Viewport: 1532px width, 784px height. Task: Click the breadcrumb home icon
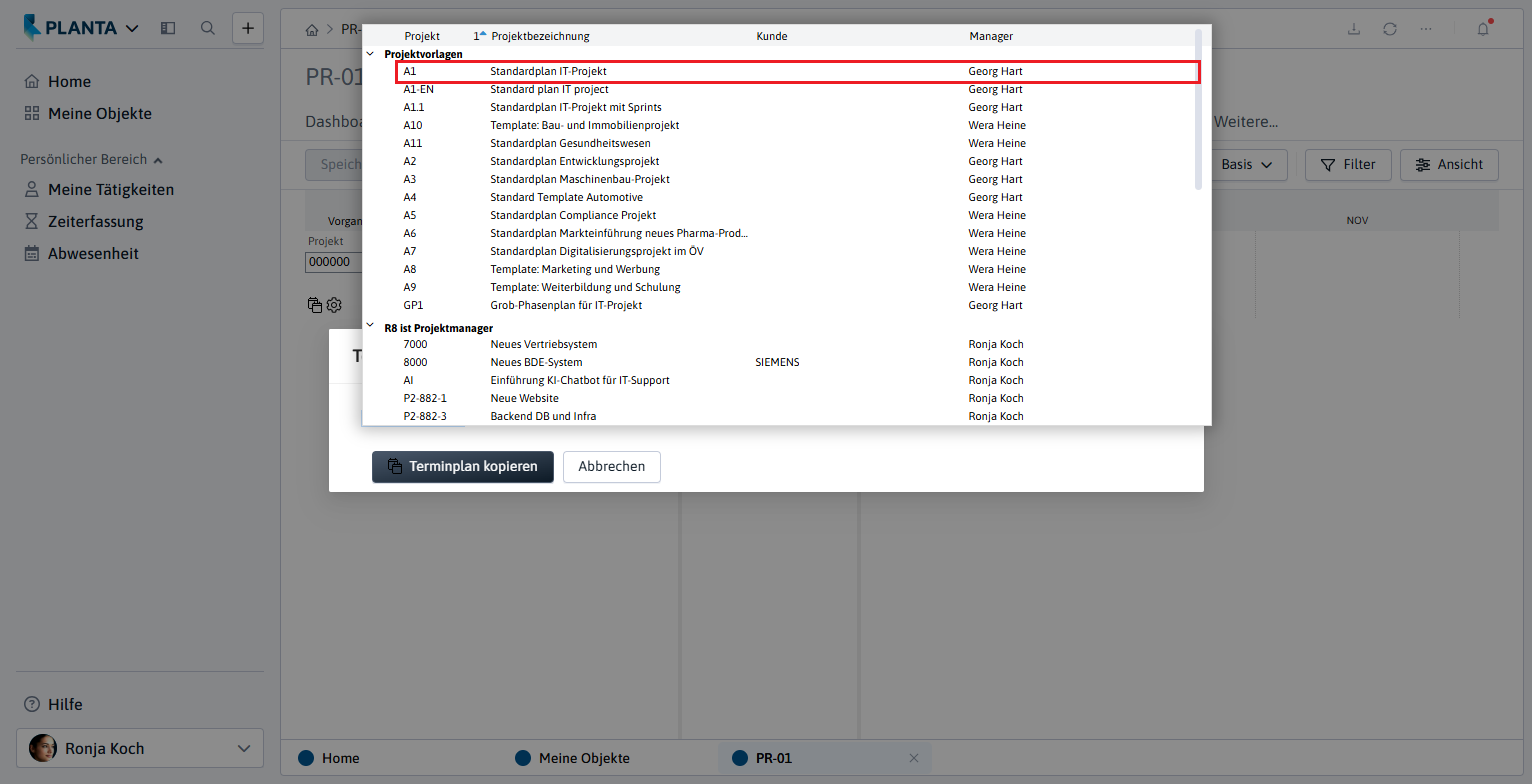[x=313, y=30]
